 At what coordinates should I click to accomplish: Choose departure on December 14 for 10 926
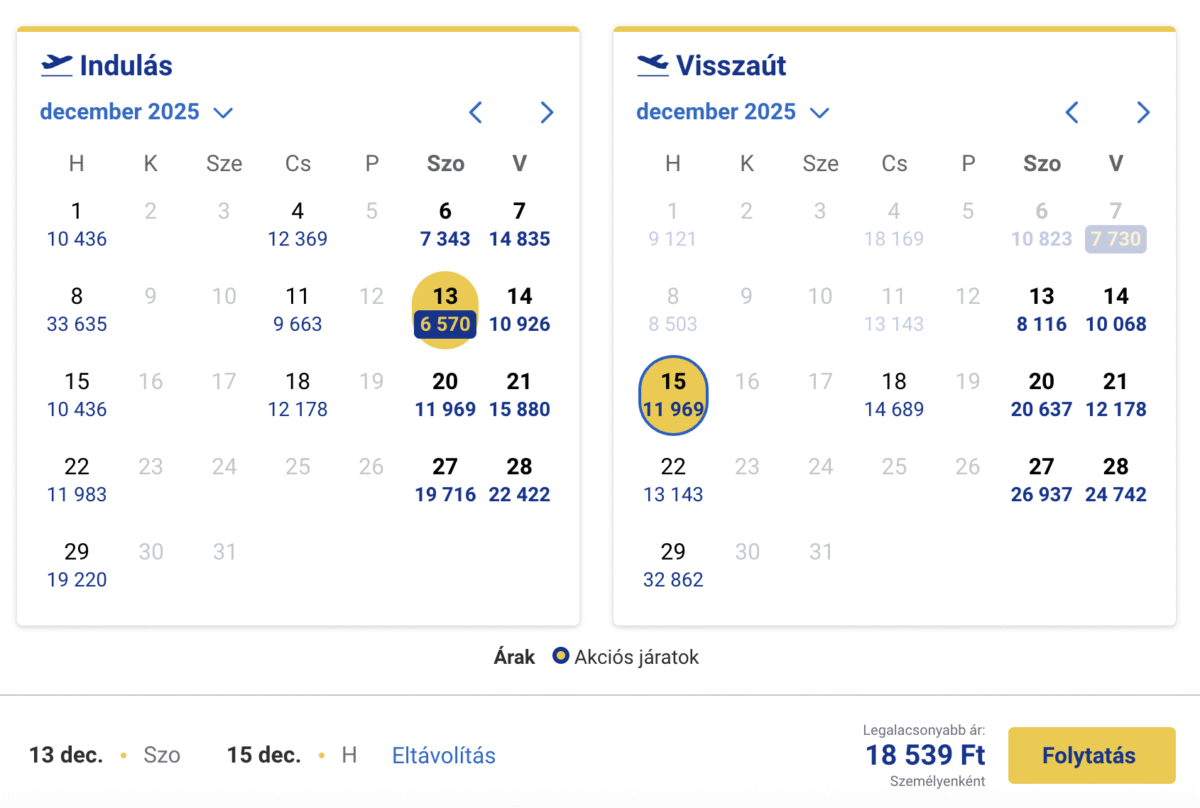[x=519, y=310]
